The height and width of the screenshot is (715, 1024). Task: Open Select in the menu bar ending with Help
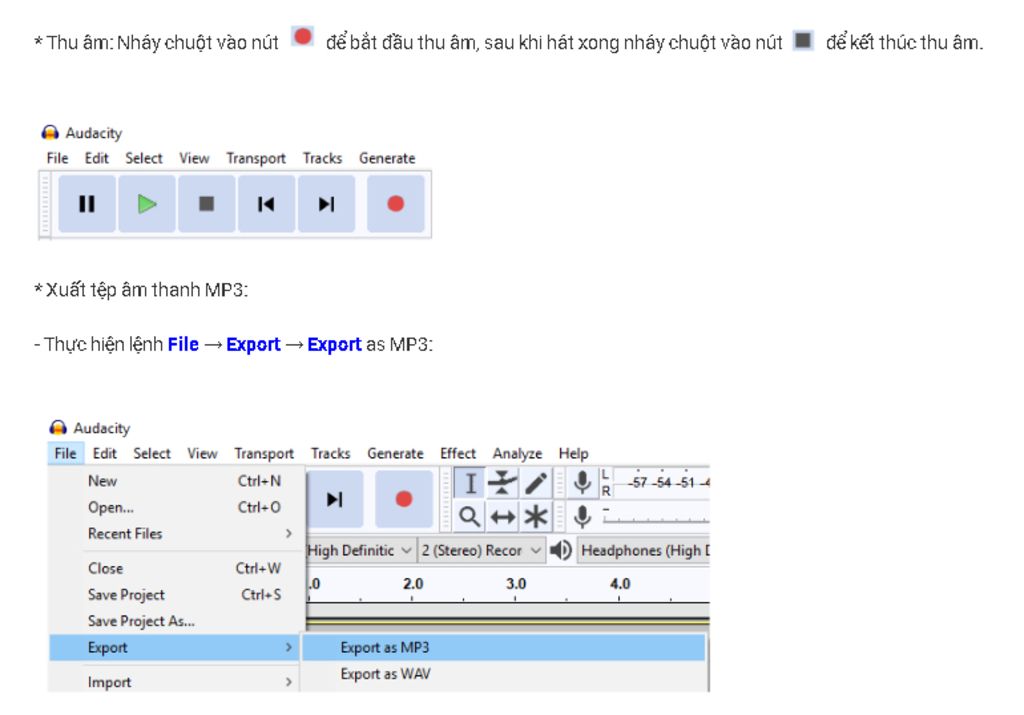[152, 453]
